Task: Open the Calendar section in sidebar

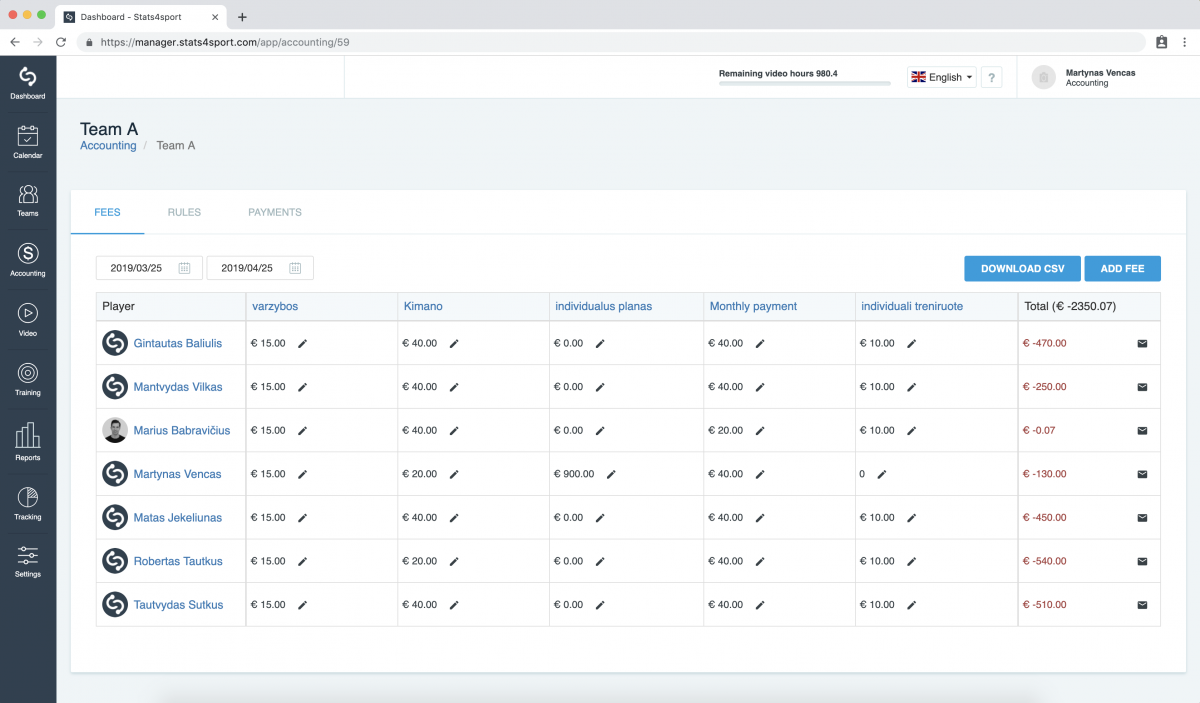Action: click(x=28, y=142)
